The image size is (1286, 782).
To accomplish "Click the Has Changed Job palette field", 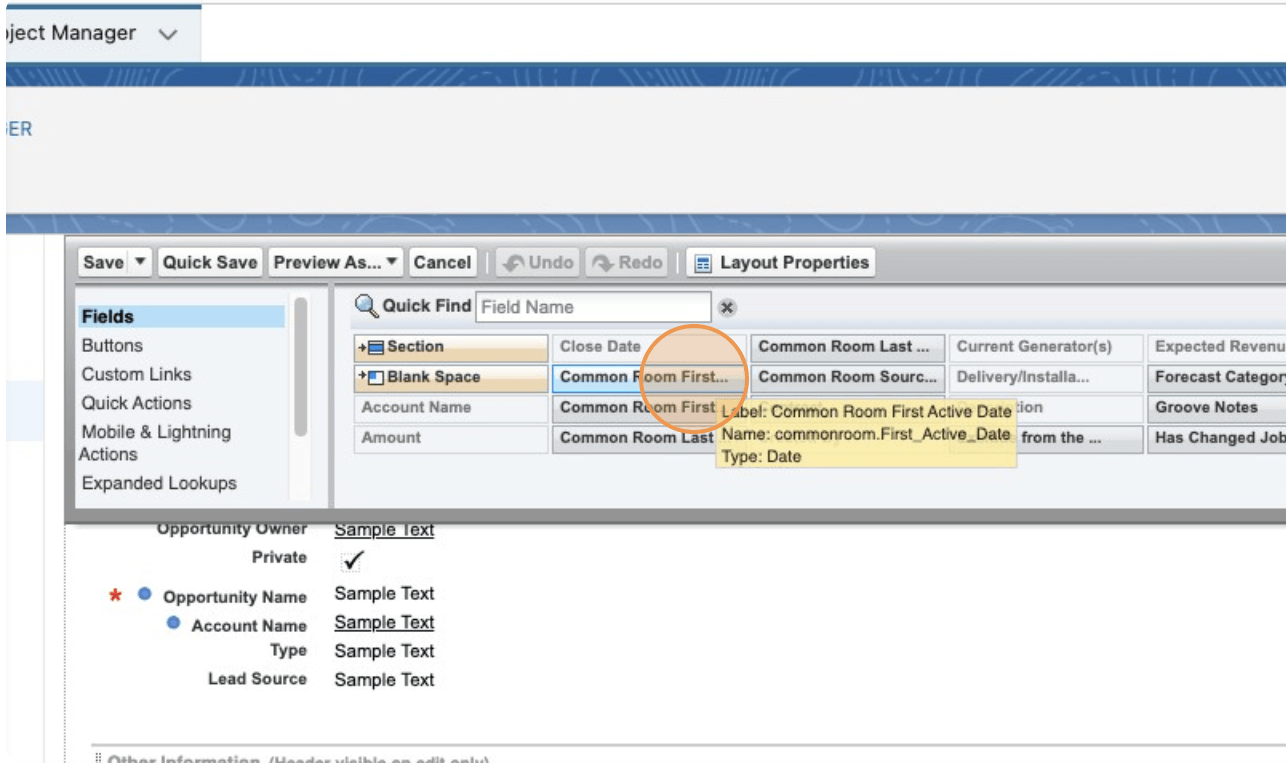I will [1216, 437].
